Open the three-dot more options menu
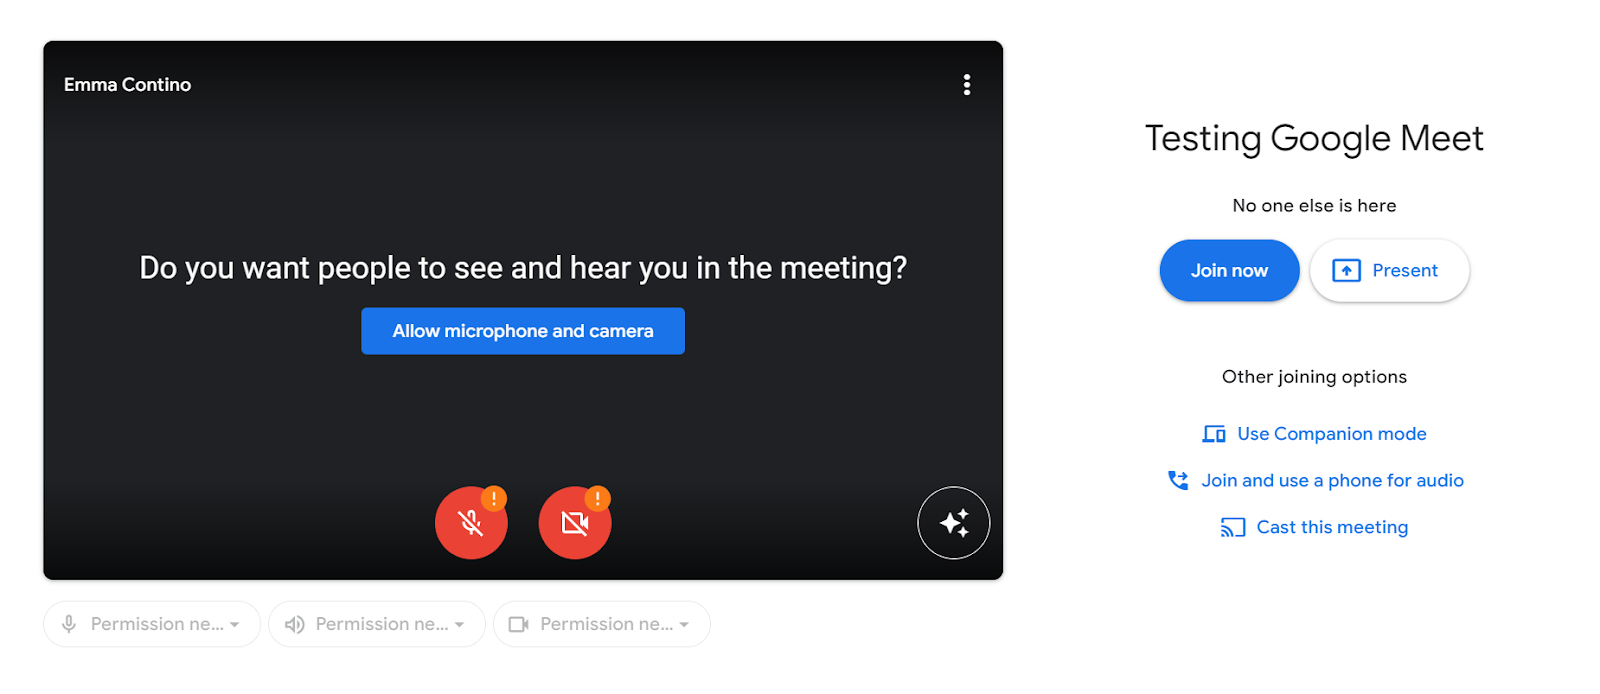Screen dimensions: 1600x694 966,85
